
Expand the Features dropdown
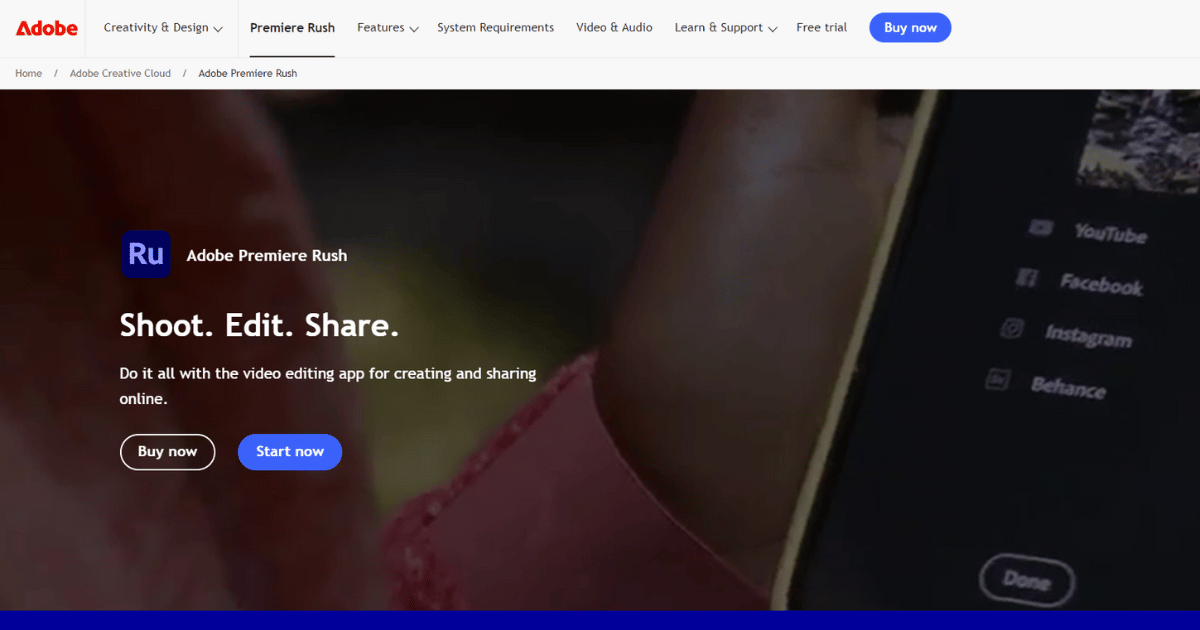pyautogui.click(x=388, y=28)
